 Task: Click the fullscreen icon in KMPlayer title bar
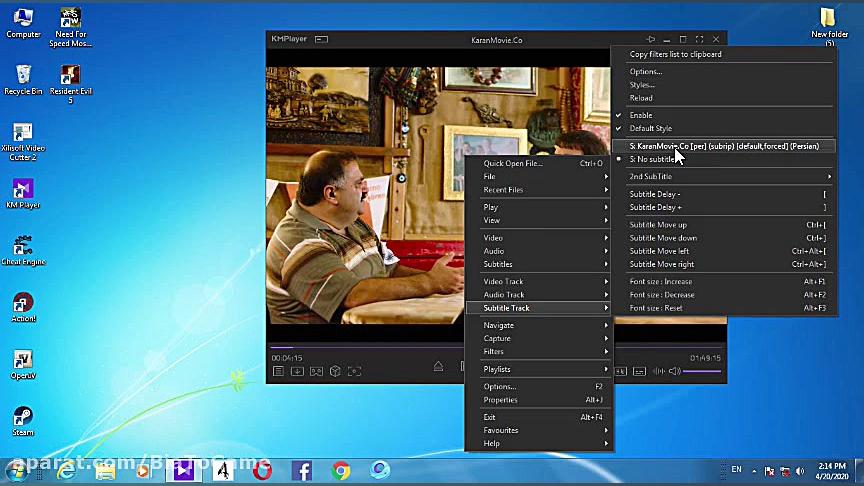point(699,39)
